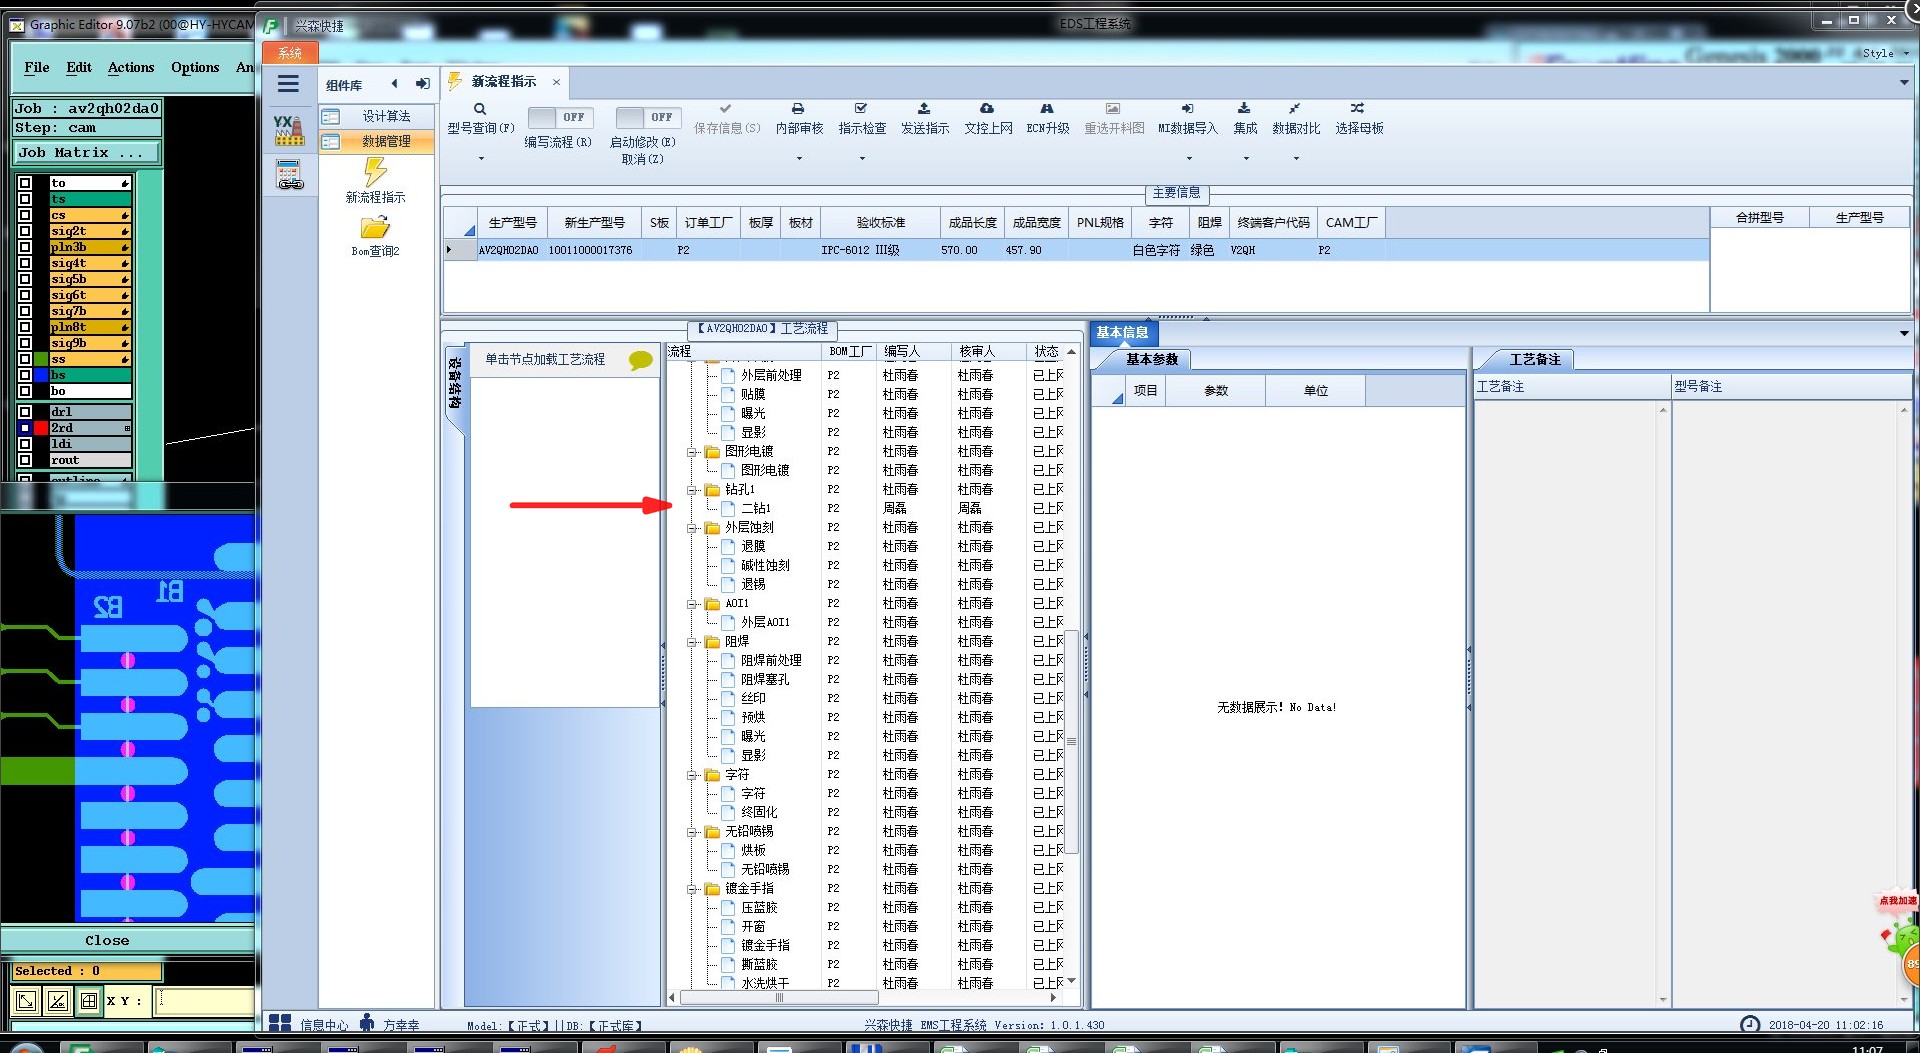Open 指示检查 dropdown arrow
This screenshot has width=1920, height=1053.
(x=861, y=158)
